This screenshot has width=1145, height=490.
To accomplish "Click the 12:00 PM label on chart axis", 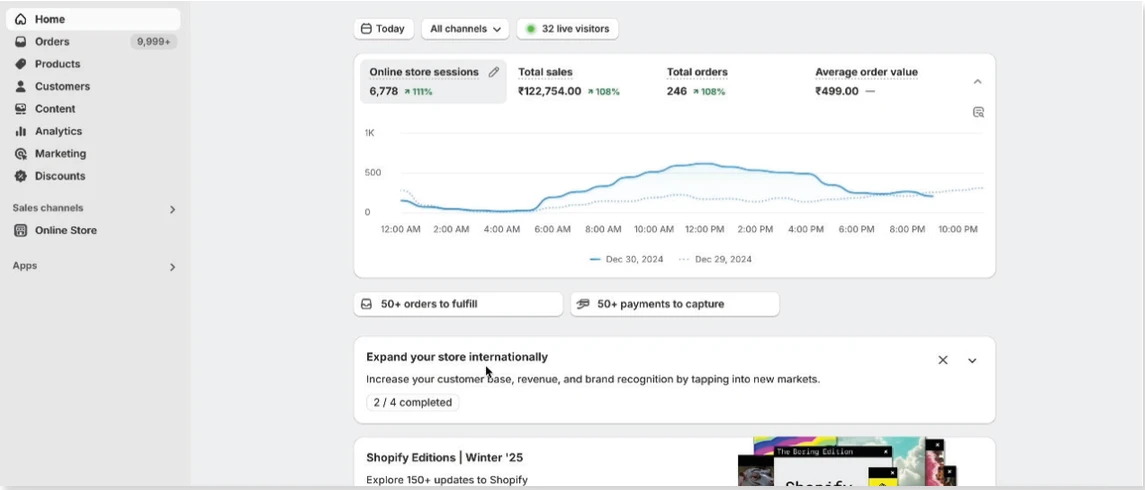I will pyautogui.click(x=705, y=229).
